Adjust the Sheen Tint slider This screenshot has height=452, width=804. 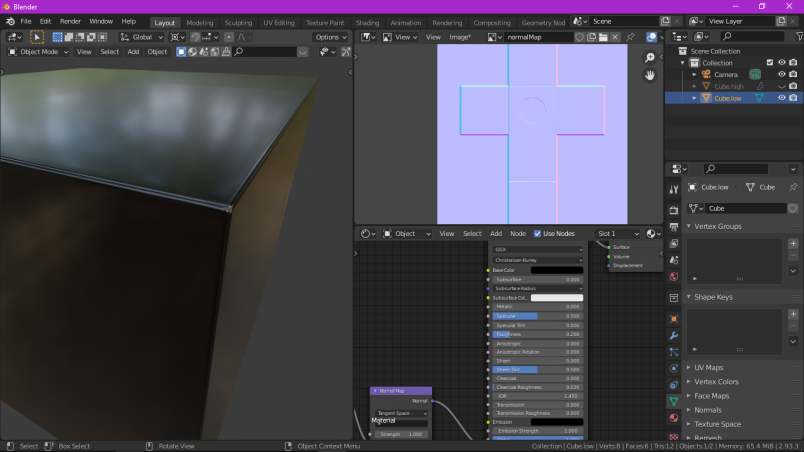pyautogui.click(x=538, y=369)
